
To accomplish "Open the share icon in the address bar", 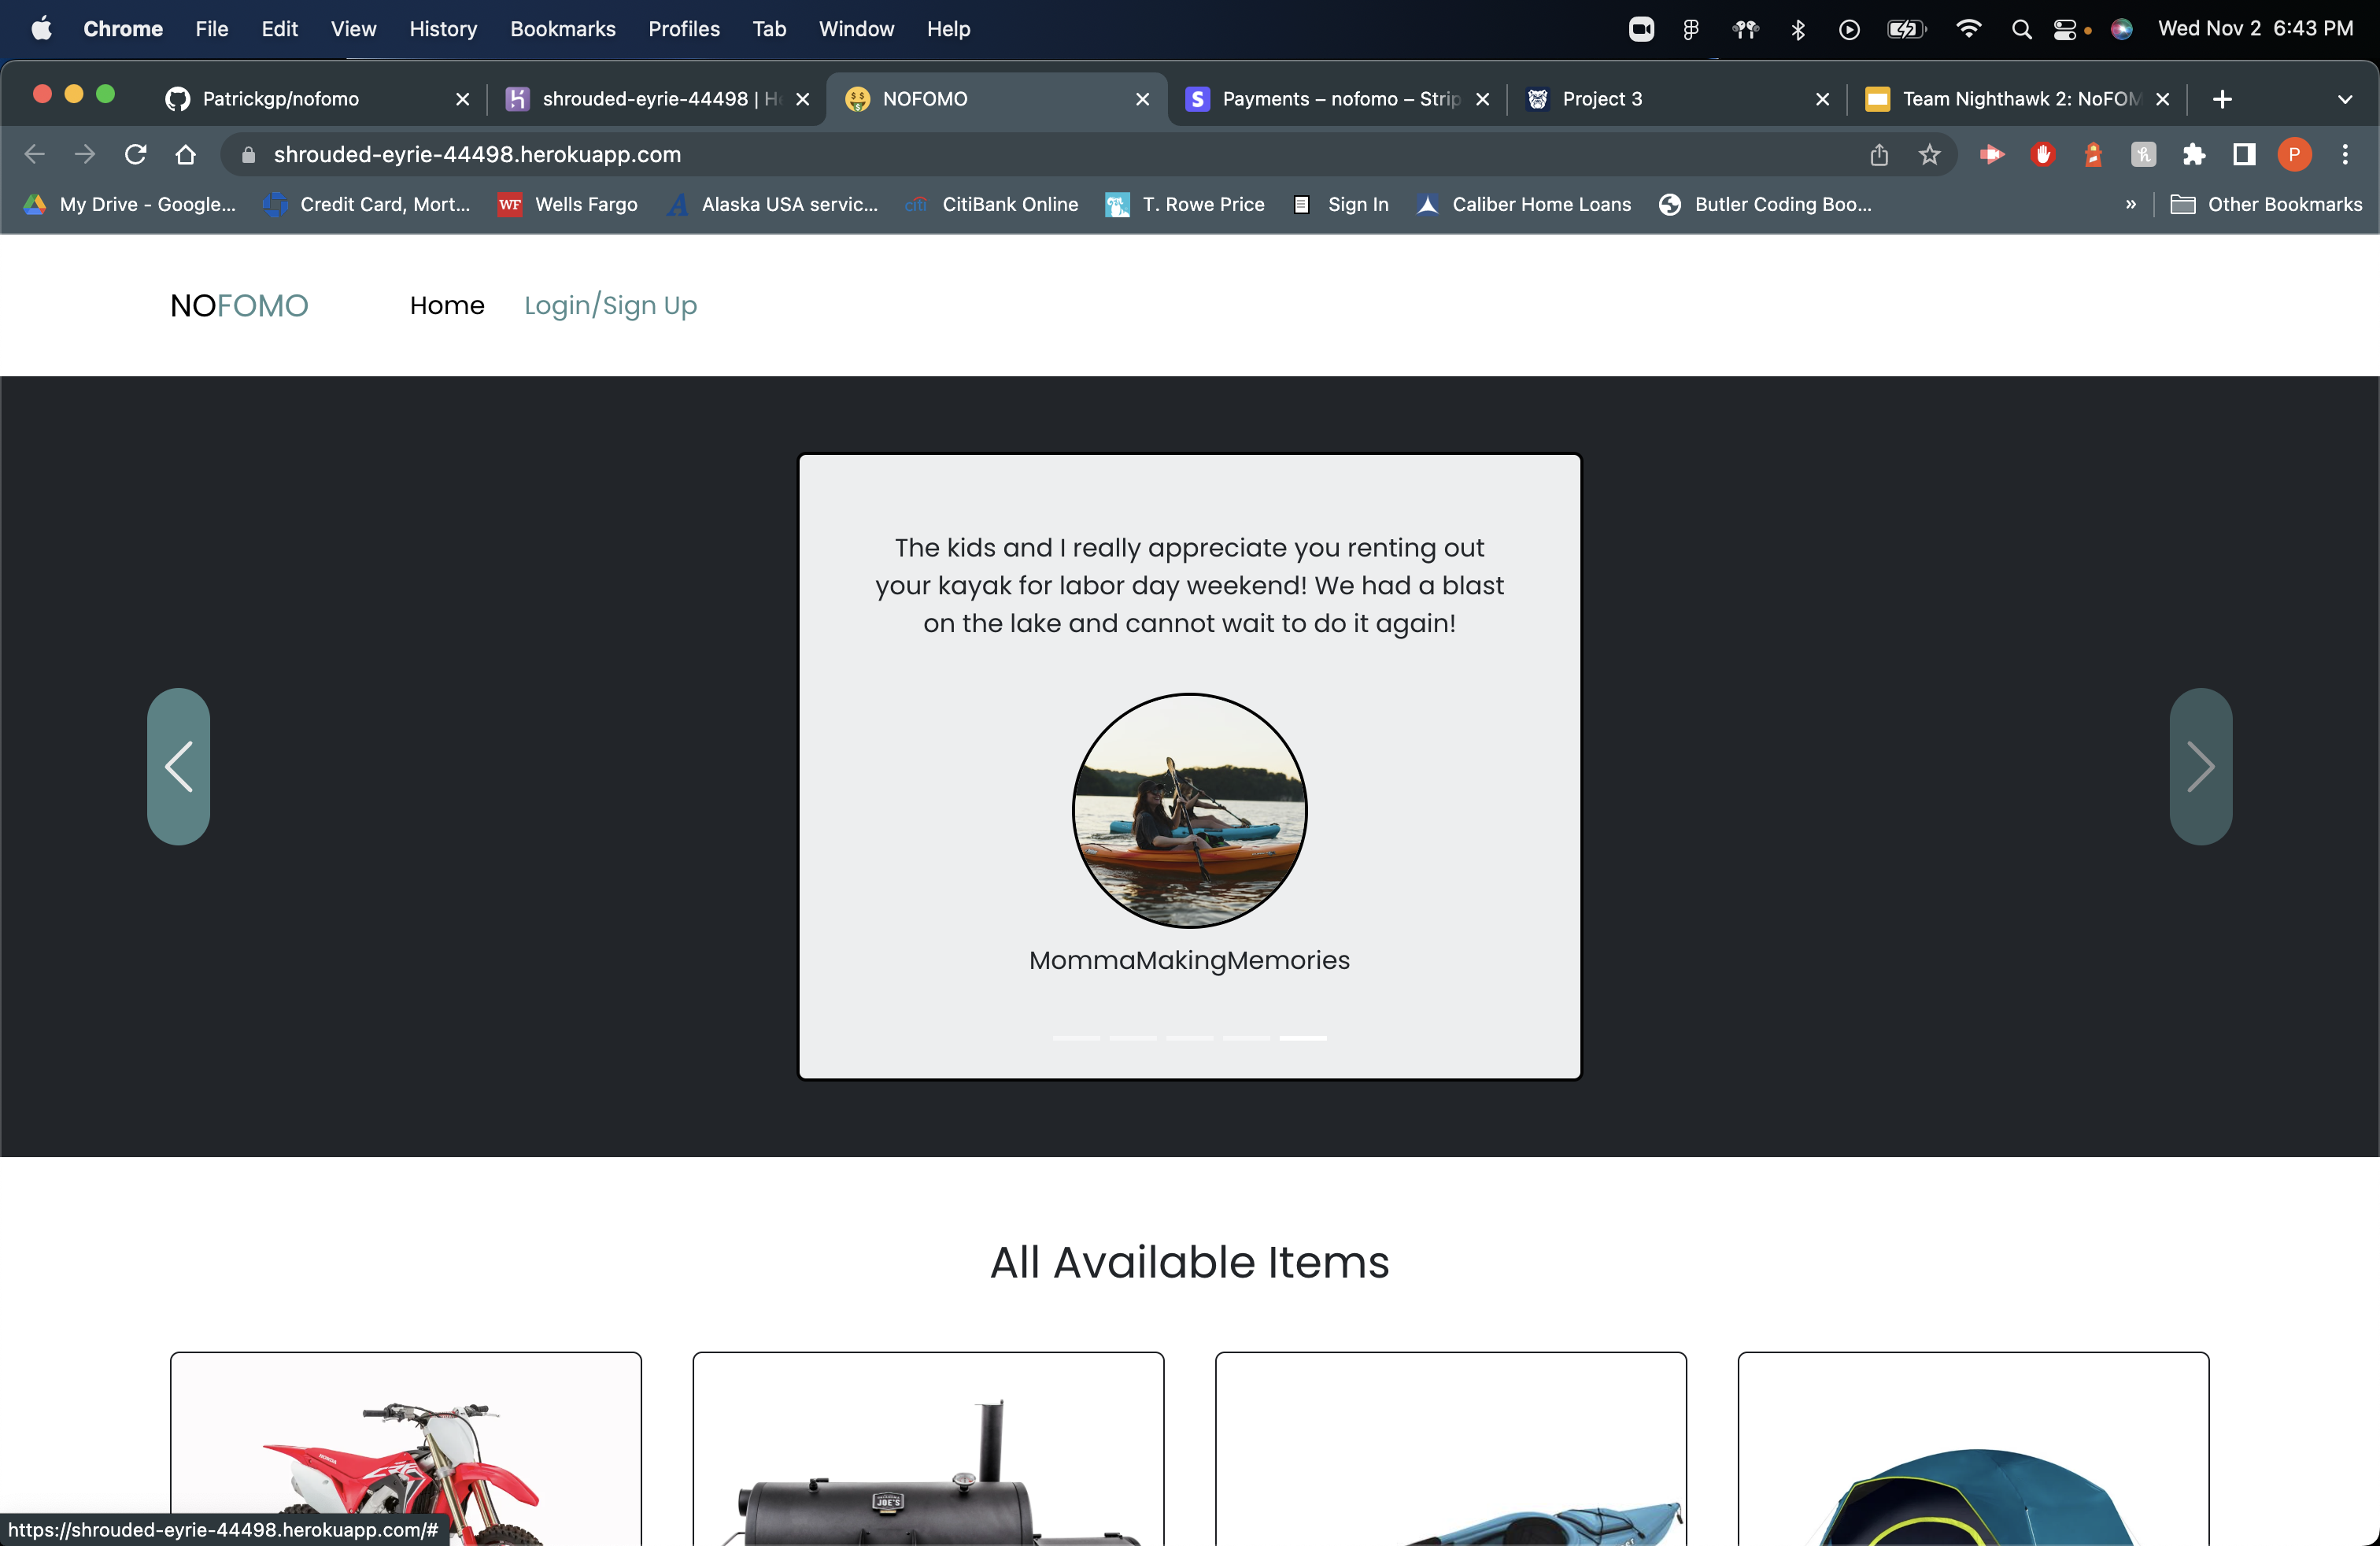I will pos(1879,155).
